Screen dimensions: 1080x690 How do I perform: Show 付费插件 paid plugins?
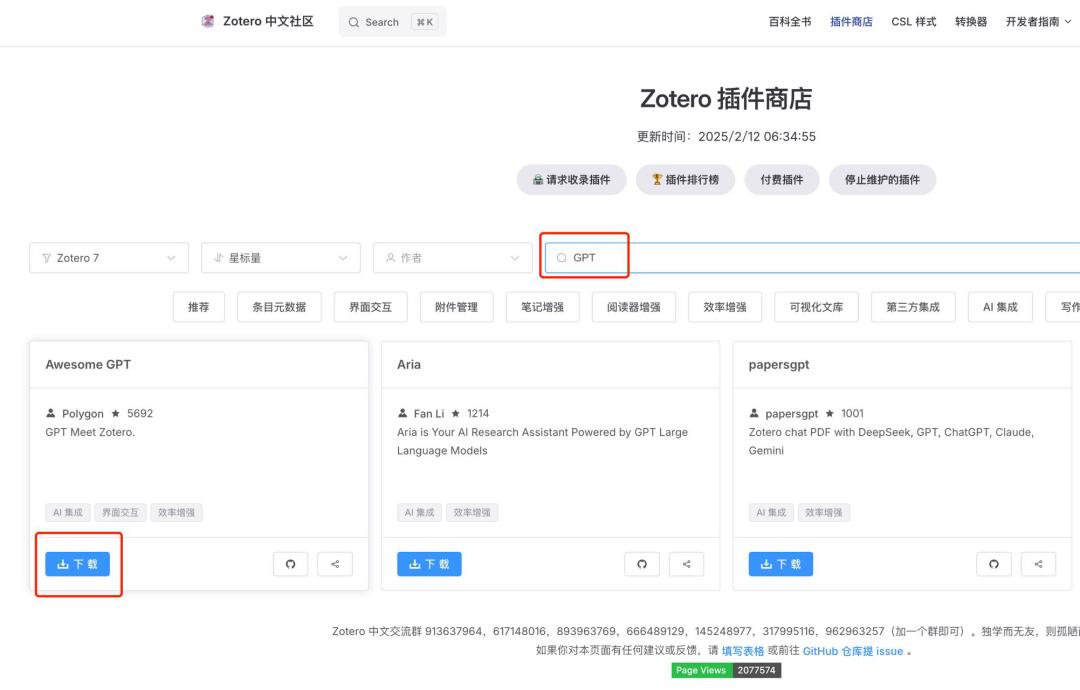tap(782, 180)
